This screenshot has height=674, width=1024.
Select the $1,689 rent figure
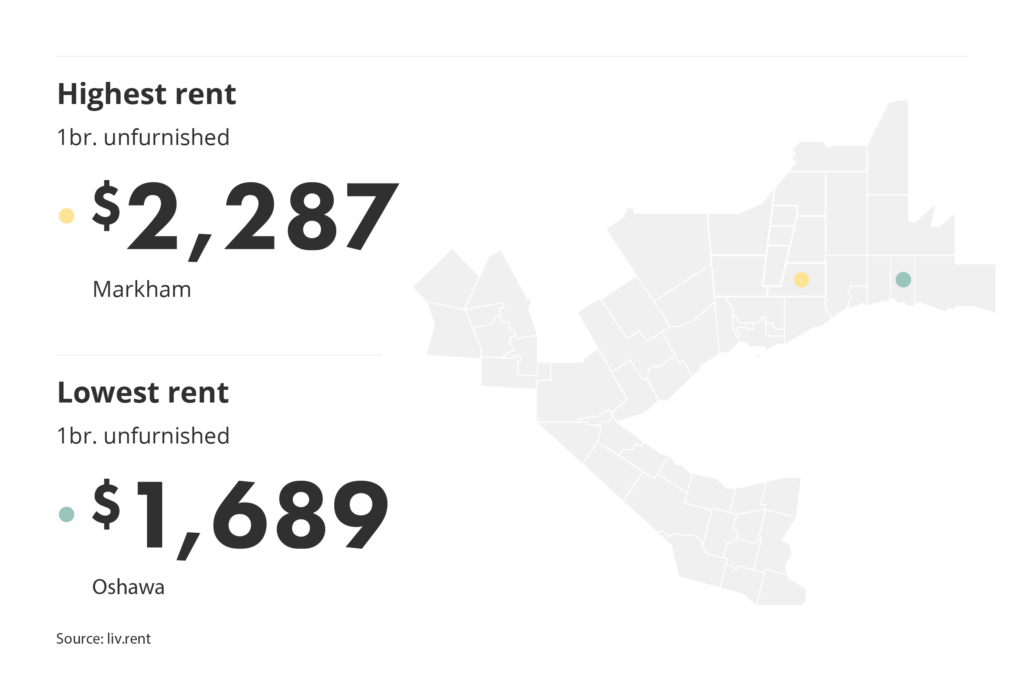pos(240,517)
